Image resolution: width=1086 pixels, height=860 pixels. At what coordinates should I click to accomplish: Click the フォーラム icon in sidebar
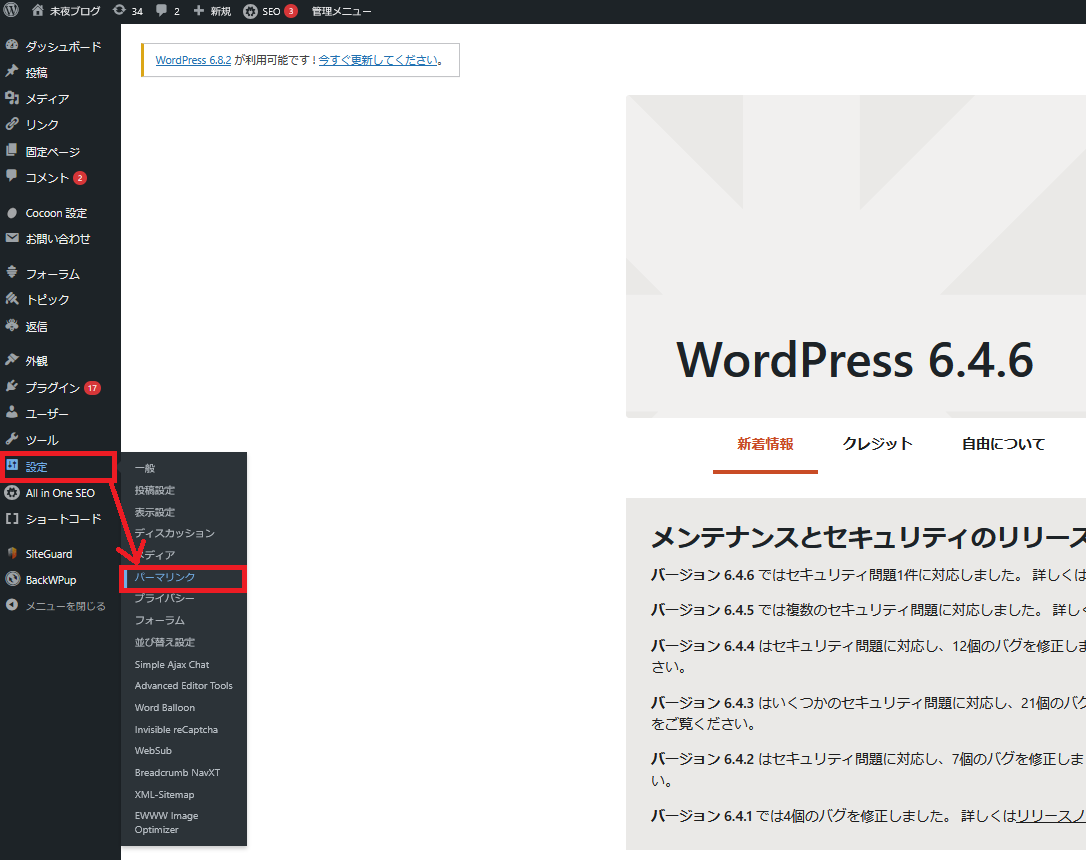click(12, 272)
